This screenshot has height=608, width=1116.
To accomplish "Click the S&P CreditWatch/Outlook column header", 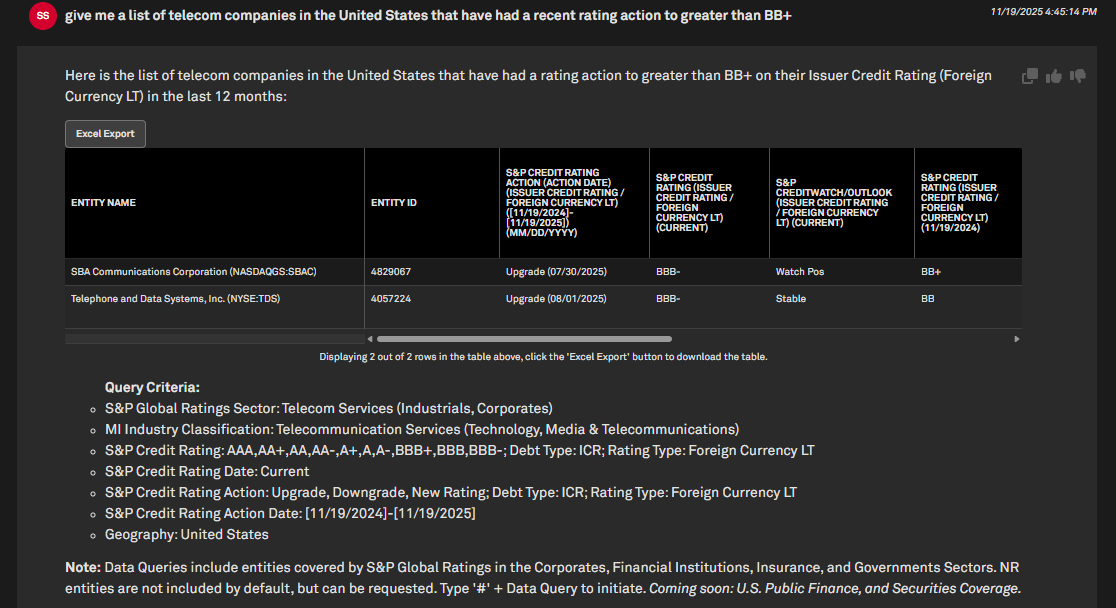I will pos(834,203).
